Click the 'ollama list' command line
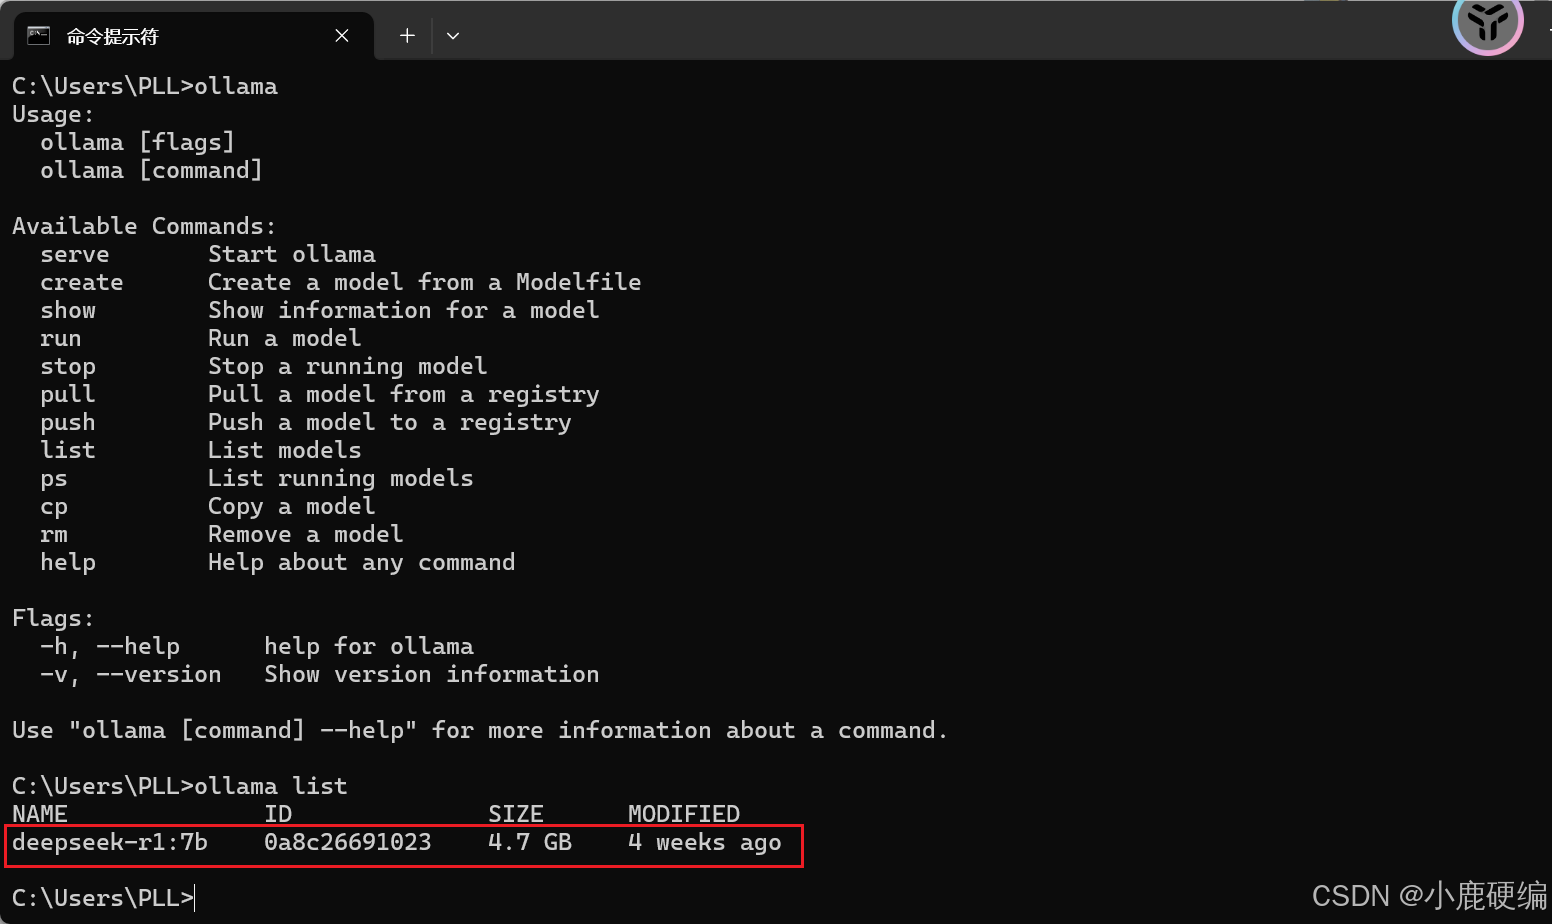Viewport: 1552px width, 924px height. point(180,787)
